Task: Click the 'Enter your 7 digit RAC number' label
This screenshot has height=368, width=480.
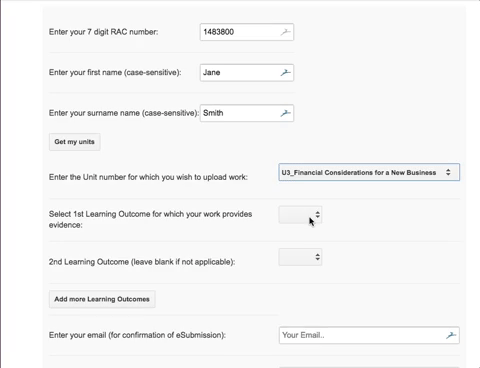Action: pyautogui.click(x=103, y=32)
